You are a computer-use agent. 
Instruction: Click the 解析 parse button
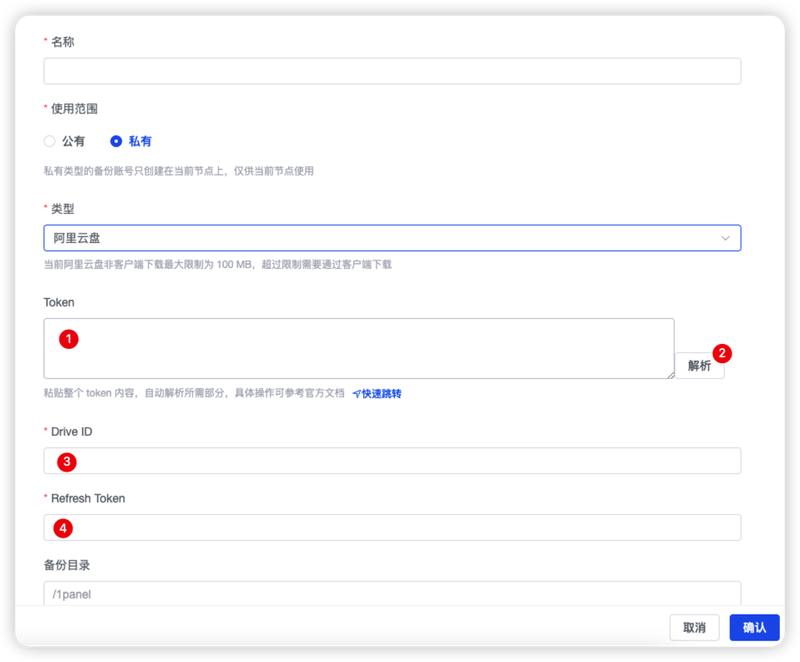click(x=699, y=366)
